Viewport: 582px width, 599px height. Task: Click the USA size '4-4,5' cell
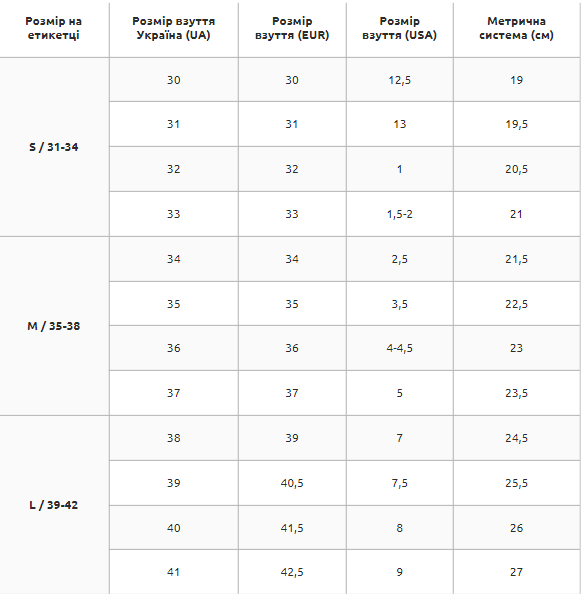coord(399,348)
